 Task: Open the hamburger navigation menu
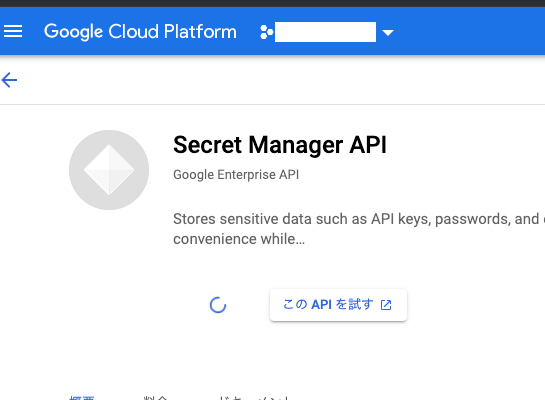point(13,31)
